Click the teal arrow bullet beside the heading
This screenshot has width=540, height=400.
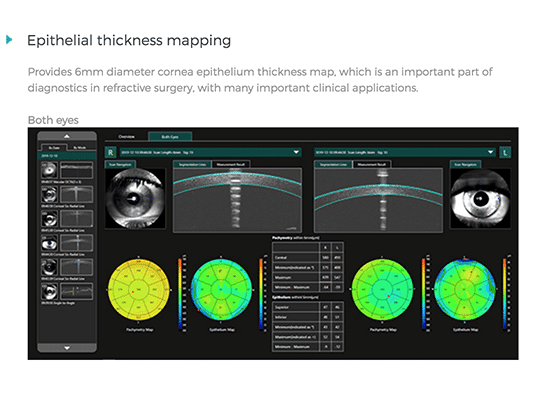9,40
